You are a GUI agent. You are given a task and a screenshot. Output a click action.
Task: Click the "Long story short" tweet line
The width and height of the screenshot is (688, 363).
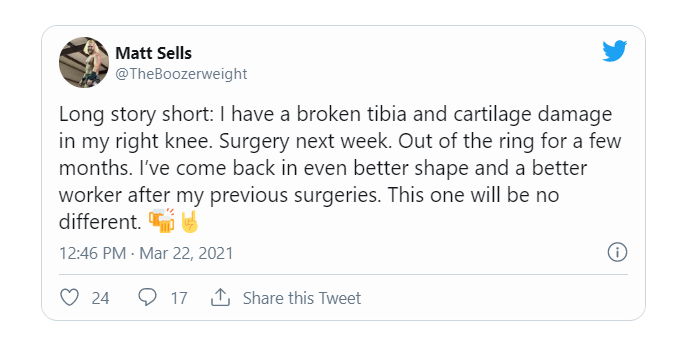[x=335, y=114]
